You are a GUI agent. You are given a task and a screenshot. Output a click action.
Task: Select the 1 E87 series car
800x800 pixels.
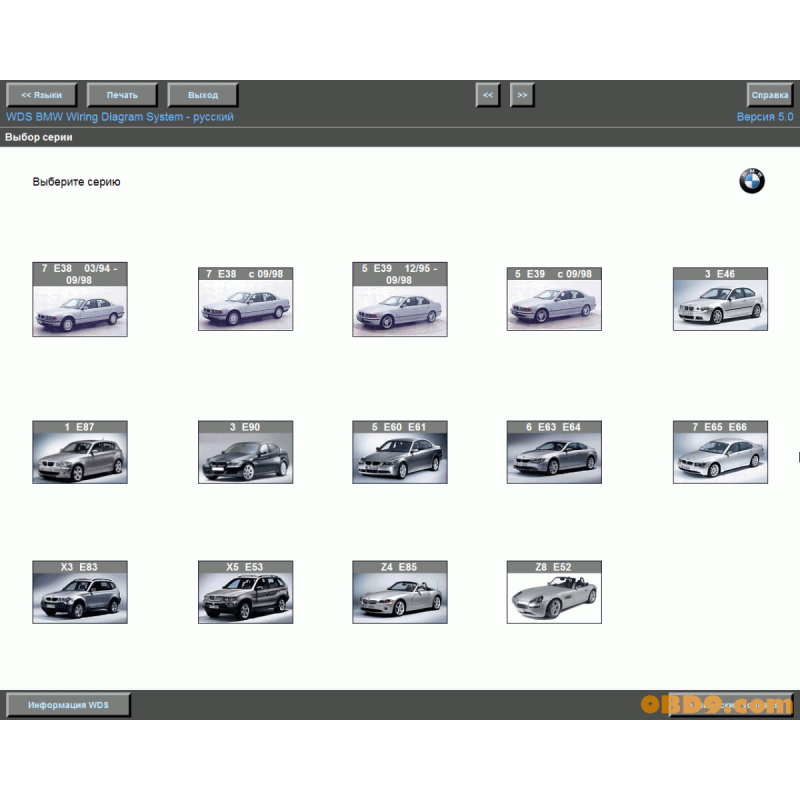click(x=80, y=452)
